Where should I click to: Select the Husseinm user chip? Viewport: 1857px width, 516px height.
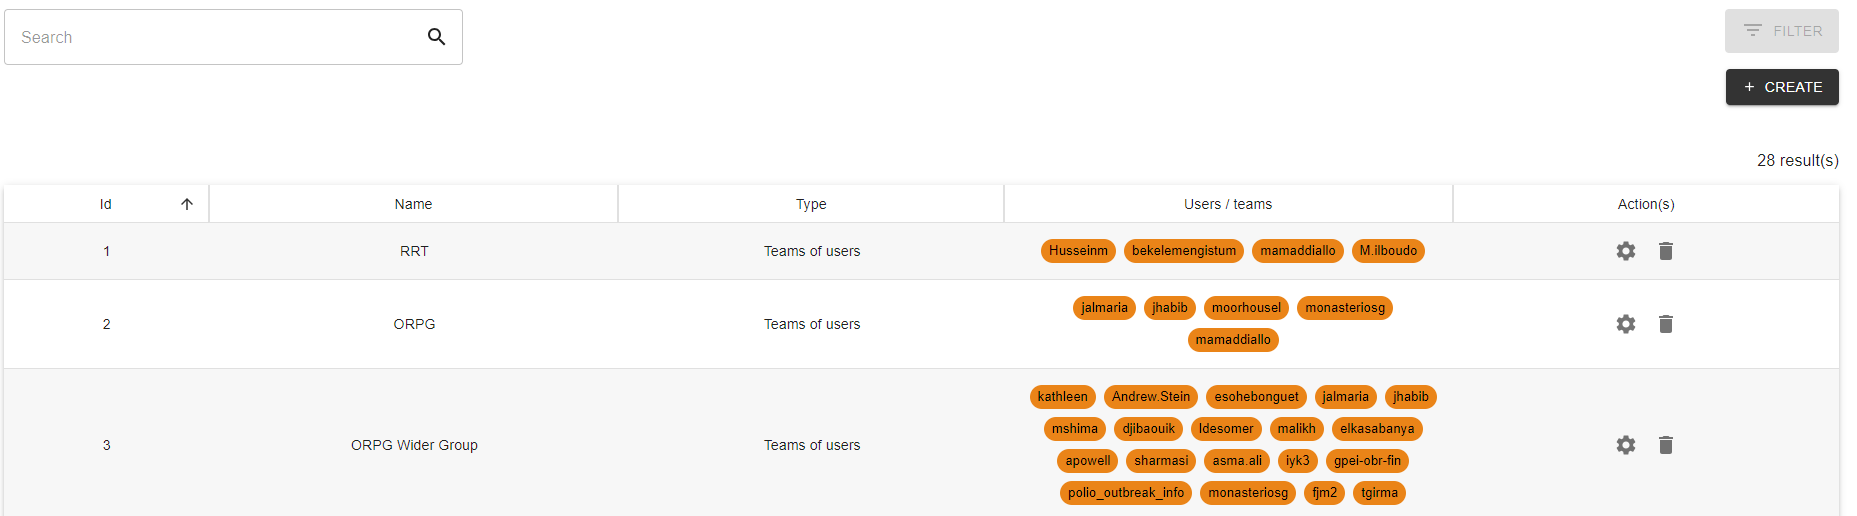click(1078, 251)
